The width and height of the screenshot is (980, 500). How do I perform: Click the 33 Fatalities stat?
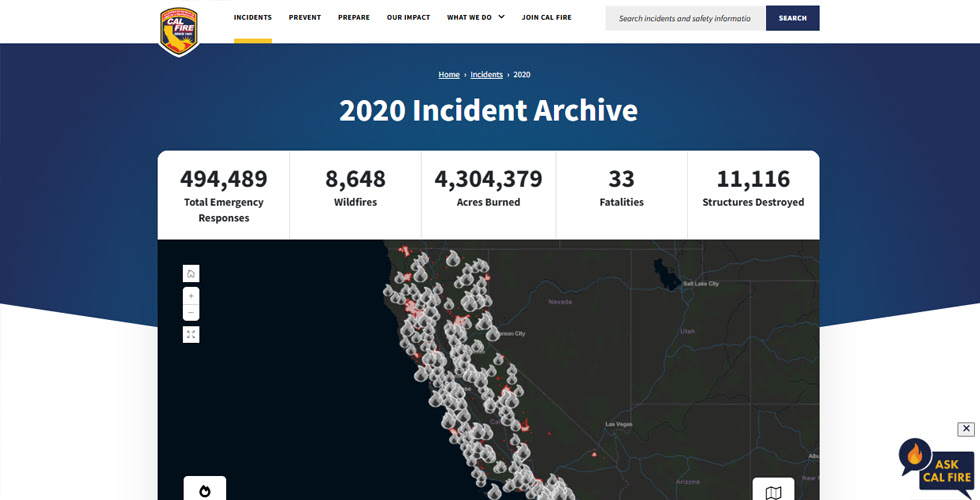[621, 195]
